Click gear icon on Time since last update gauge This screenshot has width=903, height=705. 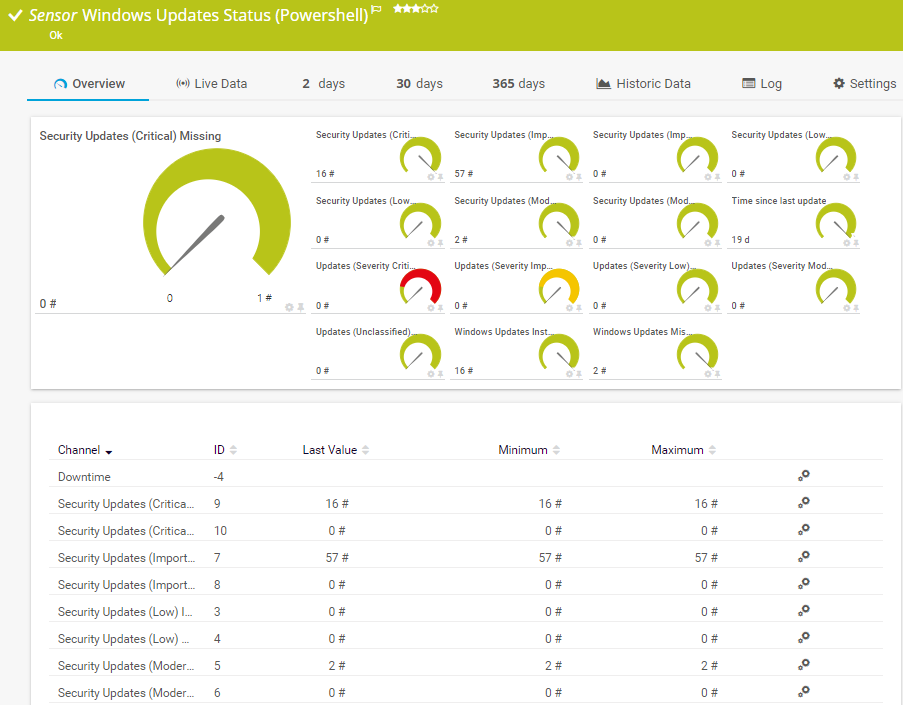pyautogui.click(x=846, y=243)
